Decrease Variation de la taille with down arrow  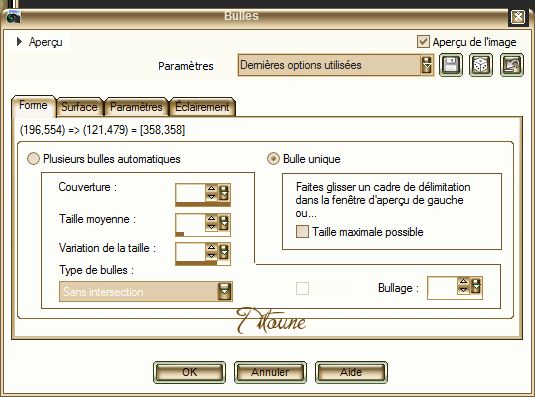click(212, 256)
